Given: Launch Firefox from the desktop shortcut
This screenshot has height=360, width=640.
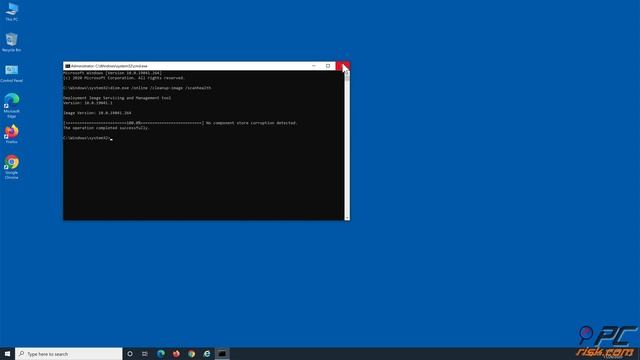Looking at the screenshot, I should coord(11,134).
